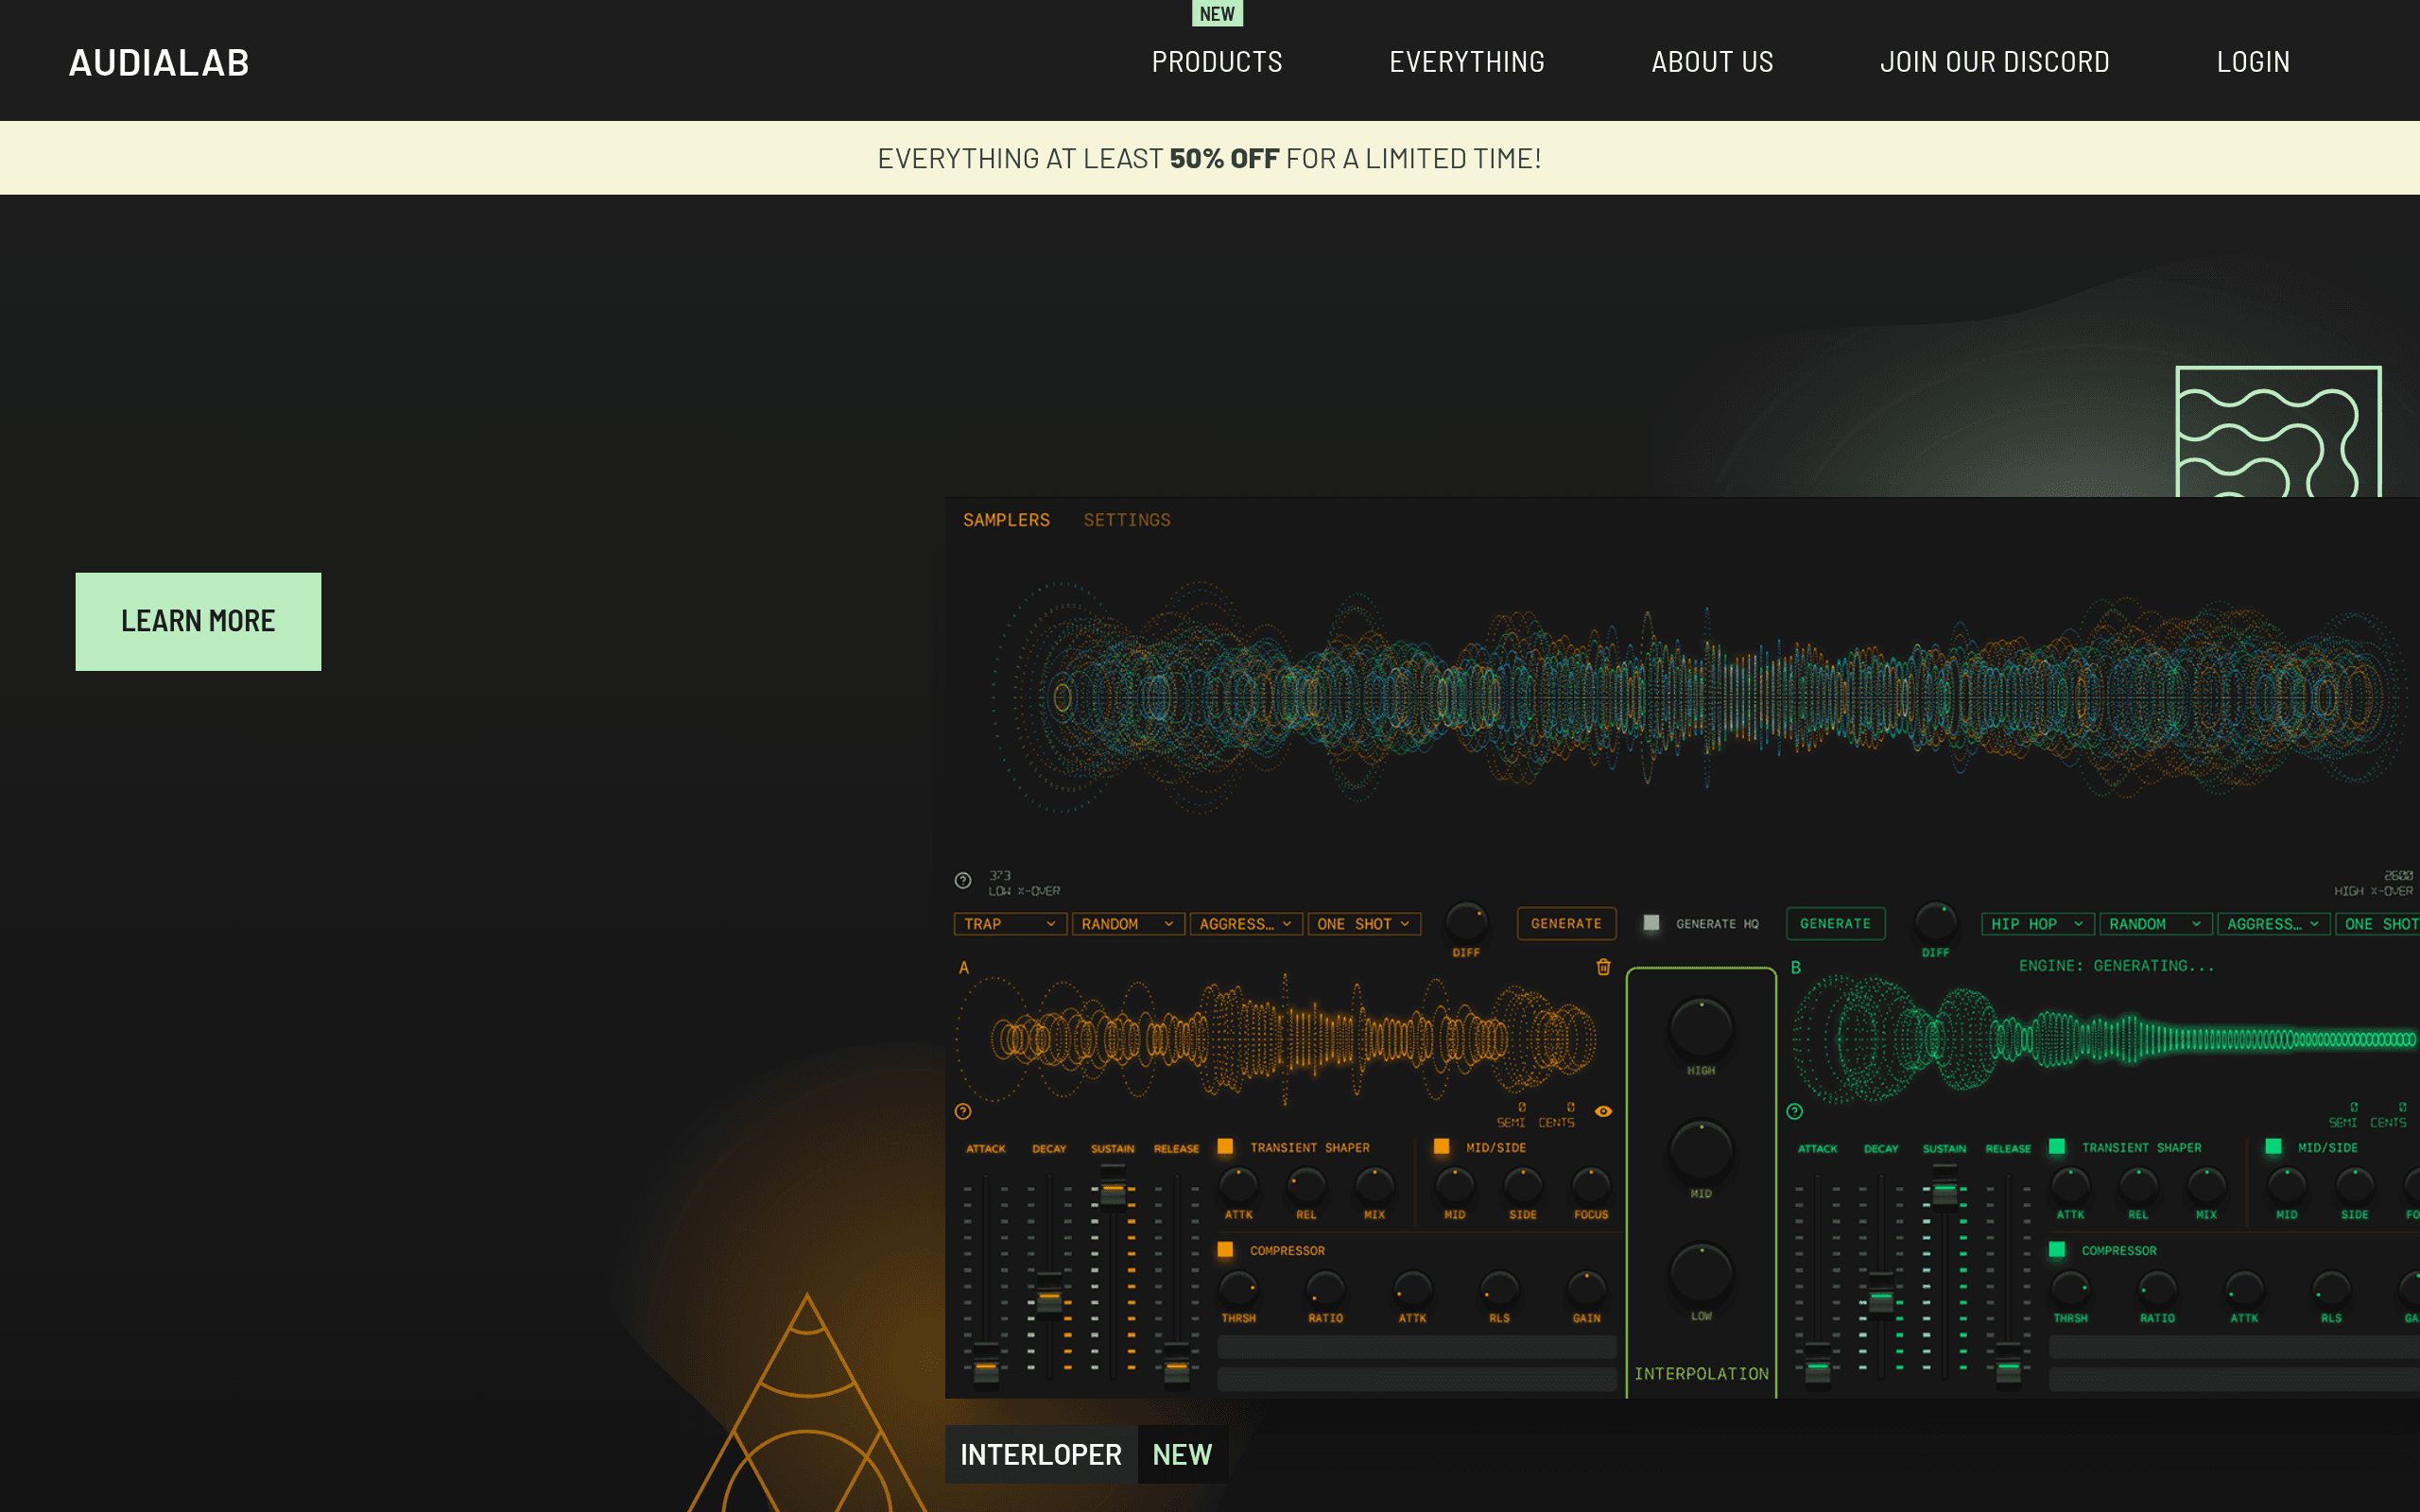Enable the GENERATE HQ checkbox
Screen dimensions: 2420x1512
(1651, 923)
